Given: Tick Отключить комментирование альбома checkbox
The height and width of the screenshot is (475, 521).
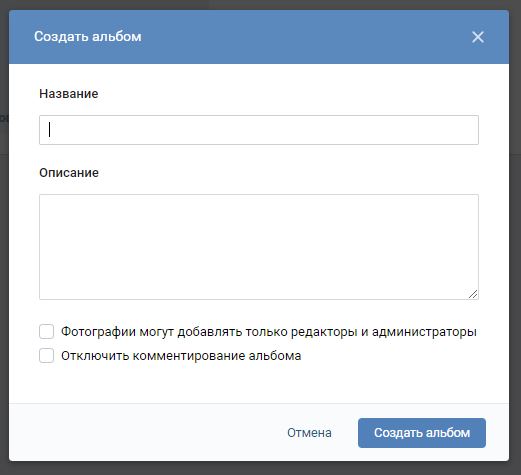Looking at the screenshot, I should [x=46, y=356].
